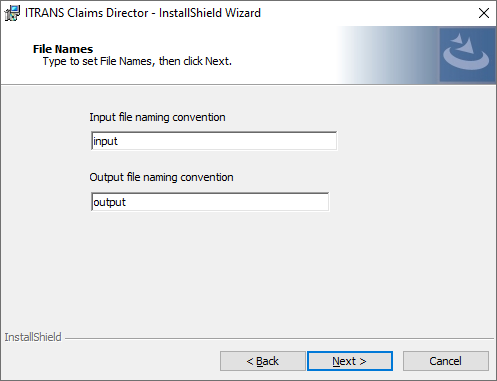Click the installer icon in title bar
Screen dimensions: 497x381
12,13
